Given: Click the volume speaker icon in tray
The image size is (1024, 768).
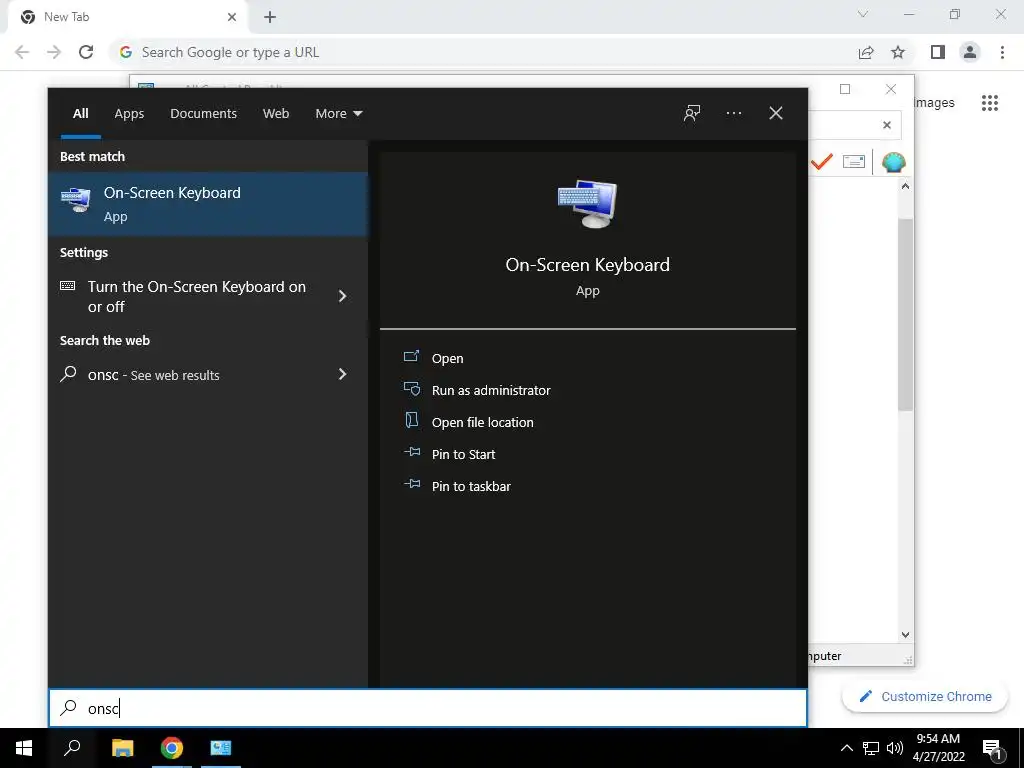Looking at the screenshot, I should [895, 748].
